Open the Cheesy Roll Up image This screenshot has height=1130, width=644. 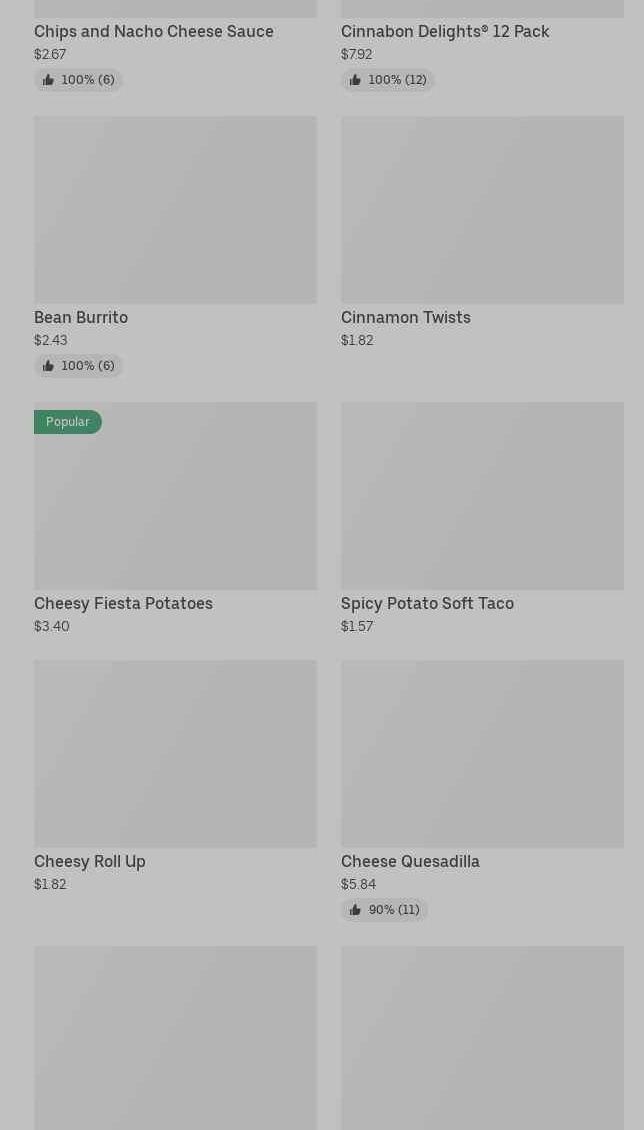(175, 754)
